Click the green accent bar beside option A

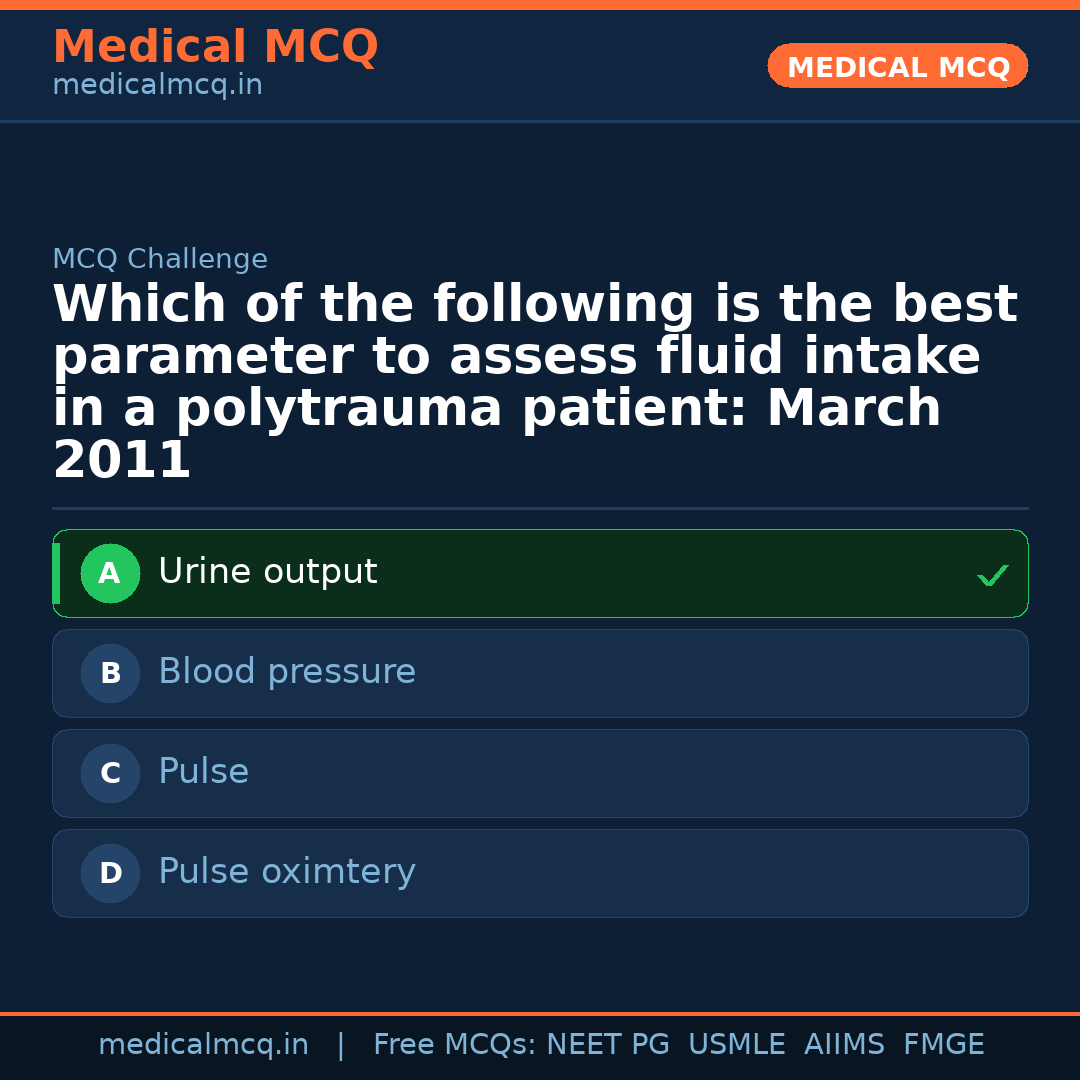(55, 573)
